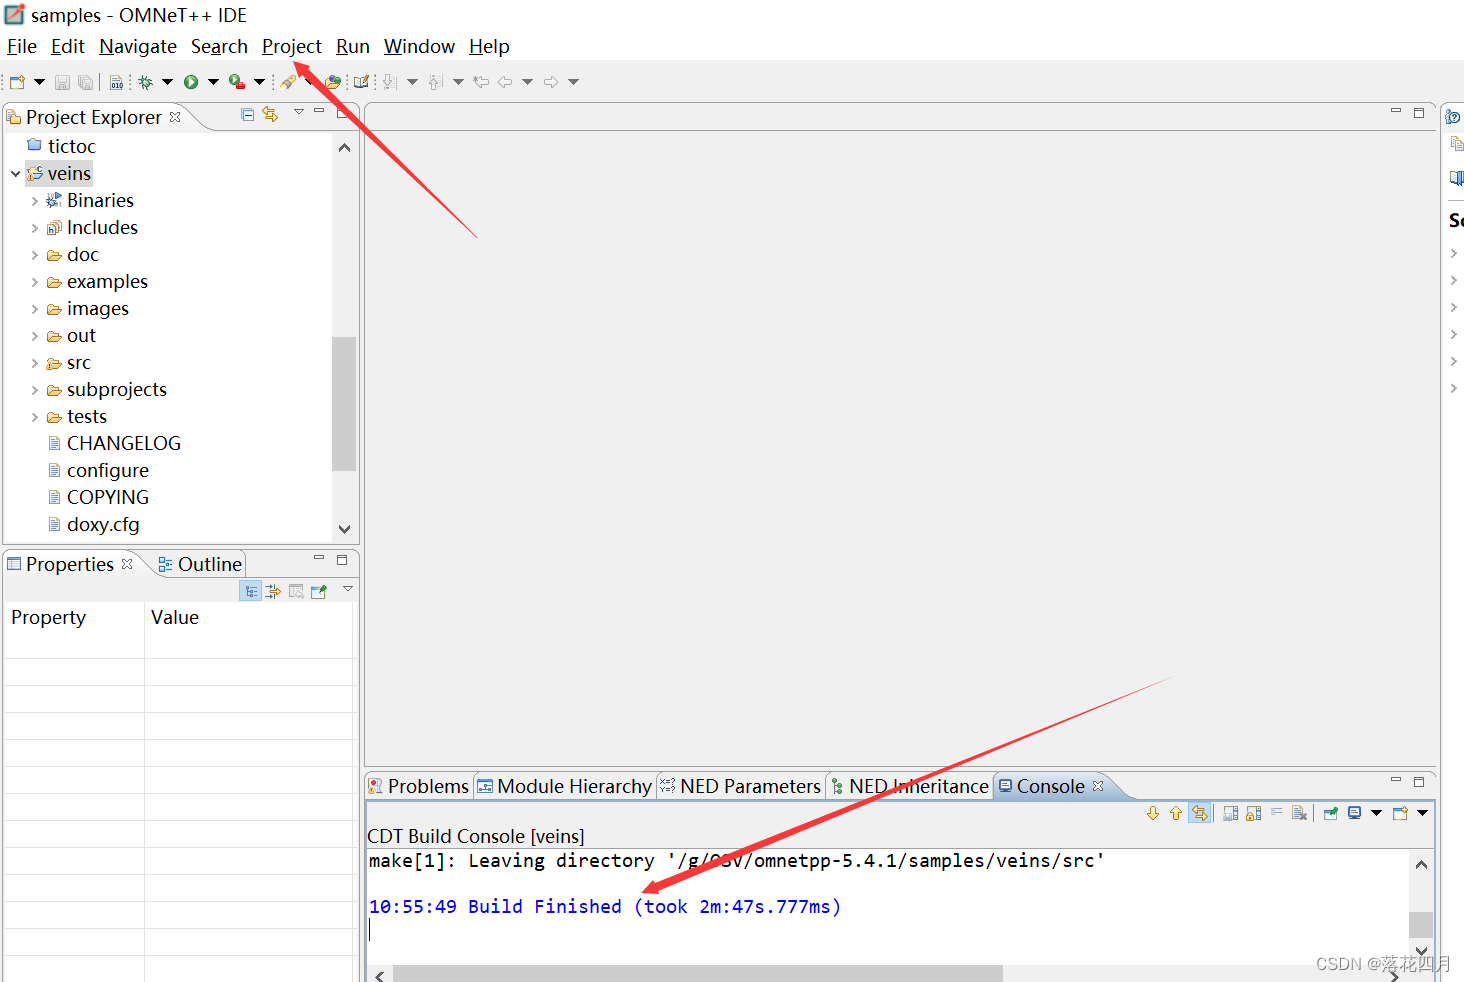
Task: Toggle Pin to Selection in Properties
Action: (x=319, y=591)
